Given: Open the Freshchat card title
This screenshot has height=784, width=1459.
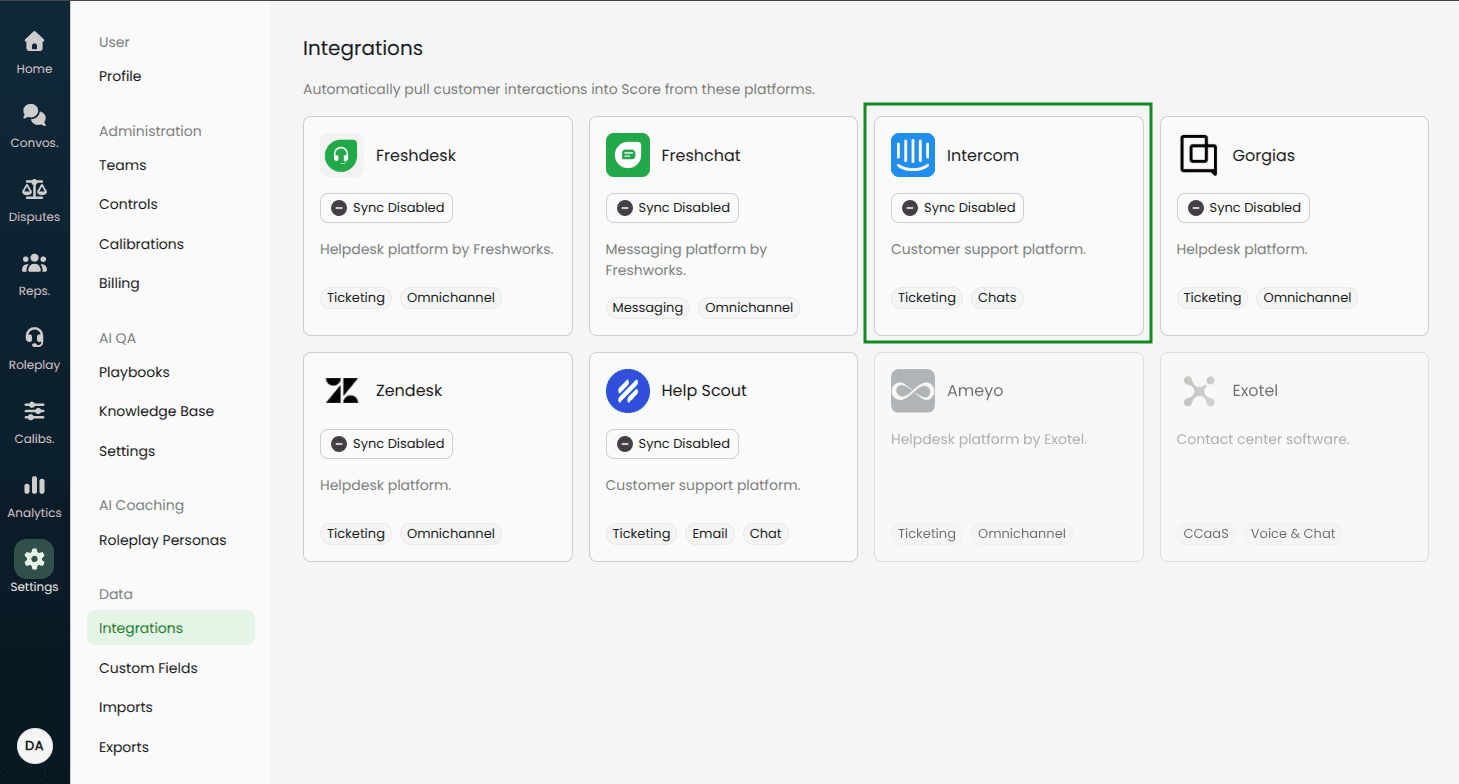Looking at the screenshot, I should point(701,155).
